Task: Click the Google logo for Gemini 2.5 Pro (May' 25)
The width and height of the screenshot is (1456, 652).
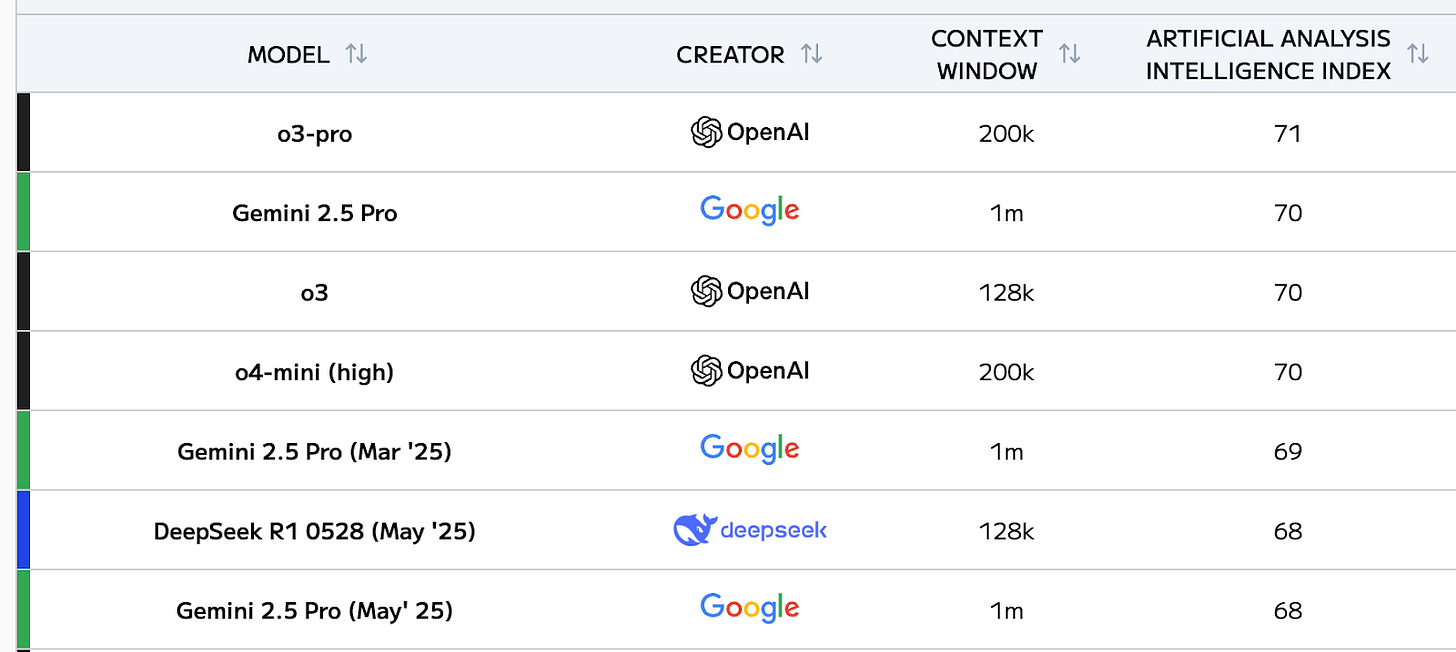Action: point(750,609)
